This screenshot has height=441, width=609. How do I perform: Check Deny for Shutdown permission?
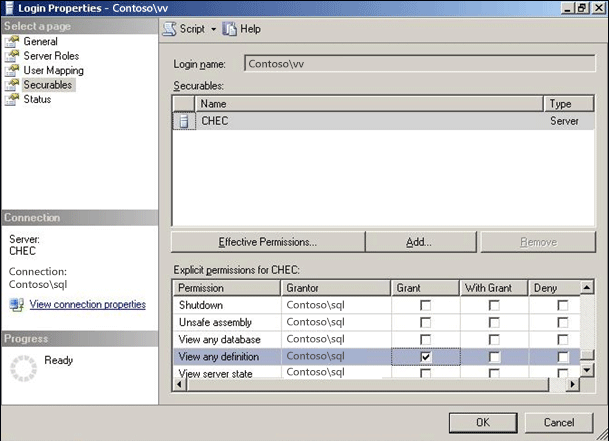tap(562, 305)
